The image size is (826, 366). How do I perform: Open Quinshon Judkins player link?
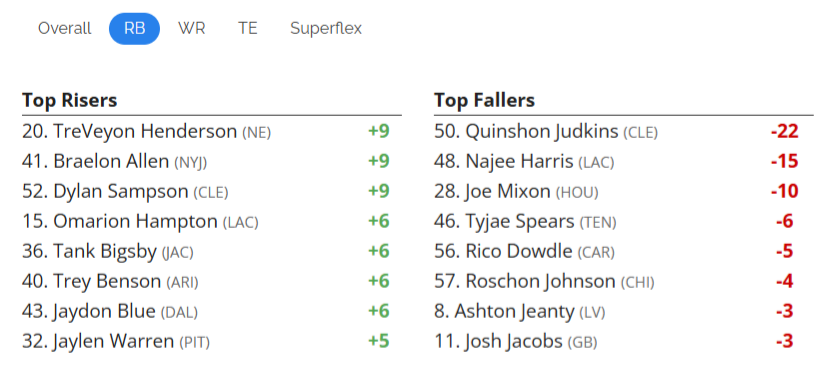[542, 132]
